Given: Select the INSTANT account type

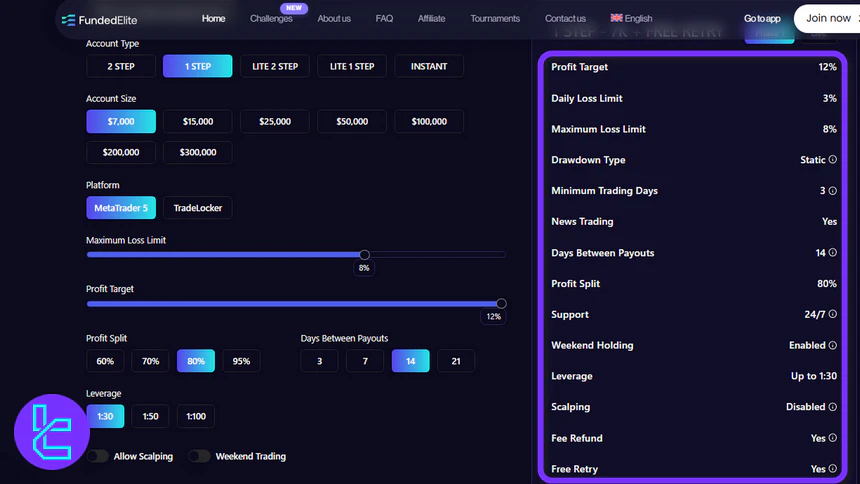Looking at the screenshot, I should pos(429,66).
